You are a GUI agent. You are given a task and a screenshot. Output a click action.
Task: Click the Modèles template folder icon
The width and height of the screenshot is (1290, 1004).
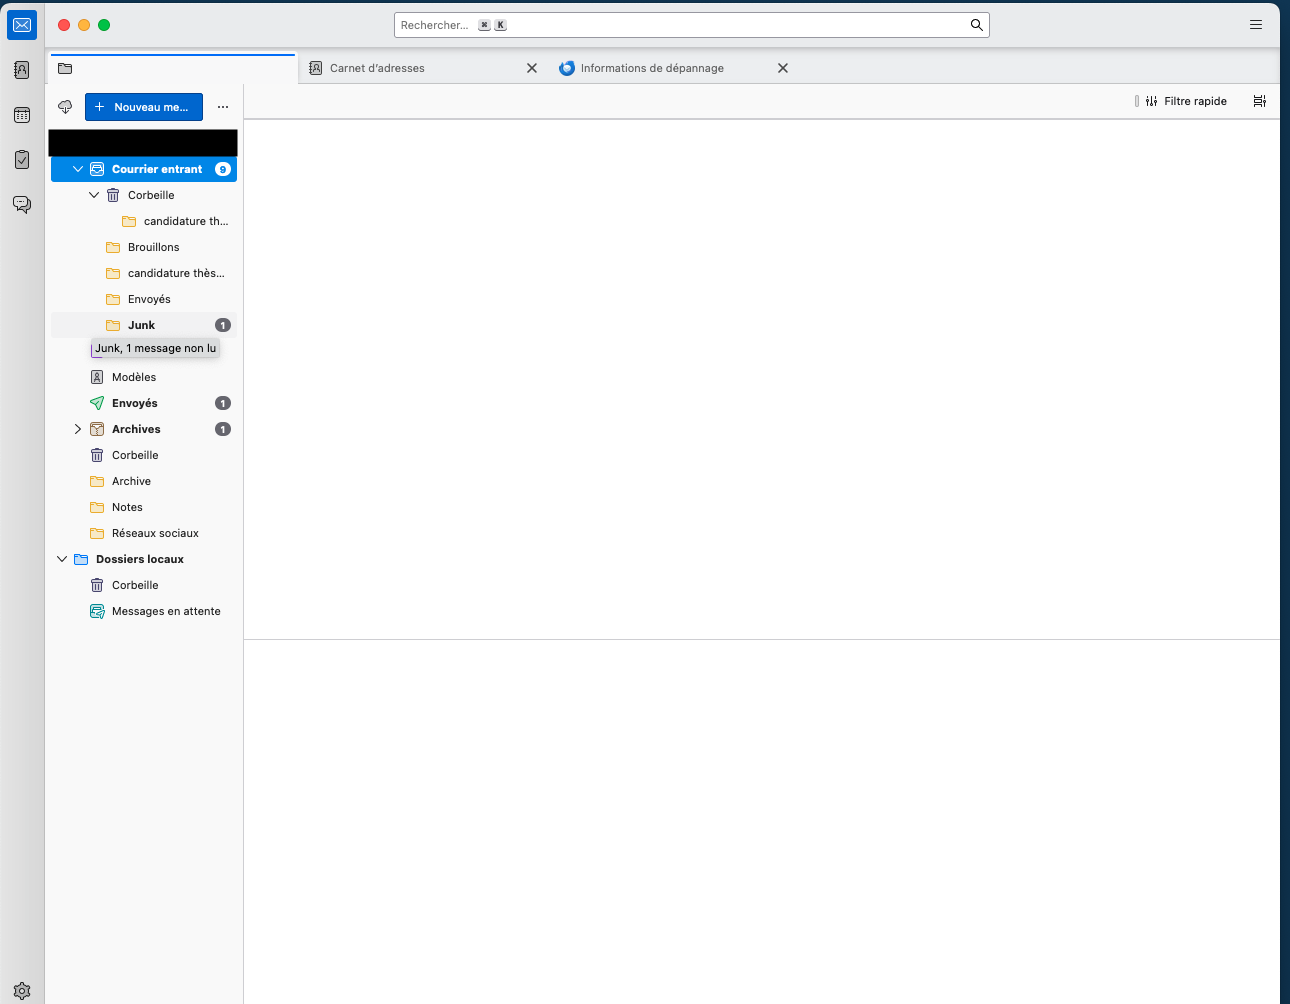97,377
